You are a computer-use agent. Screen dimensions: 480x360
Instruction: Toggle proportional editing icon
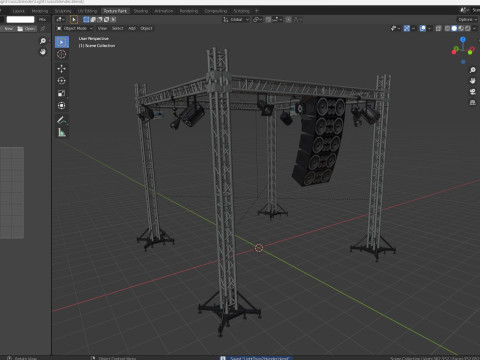[289, 20]
